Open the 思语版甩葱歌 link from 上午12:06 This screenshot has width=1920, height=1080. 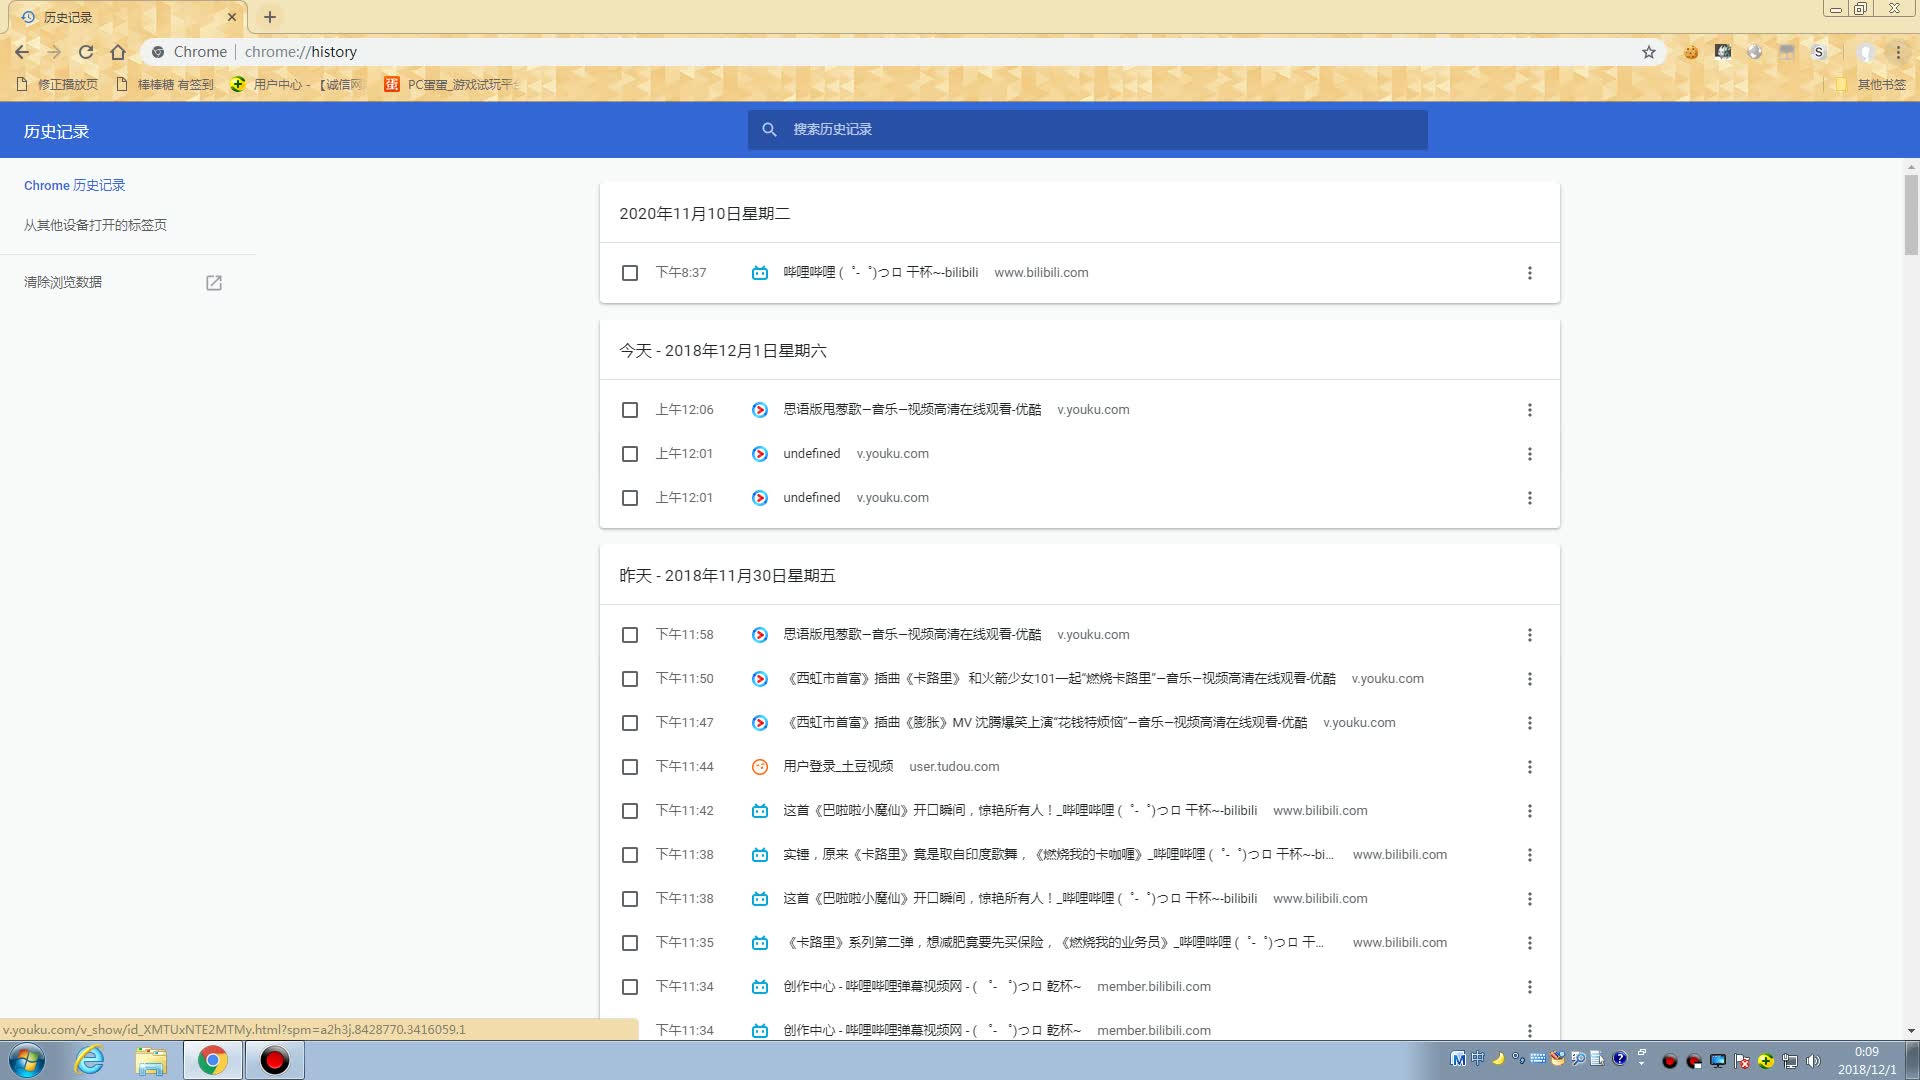[x=912, y=410]
